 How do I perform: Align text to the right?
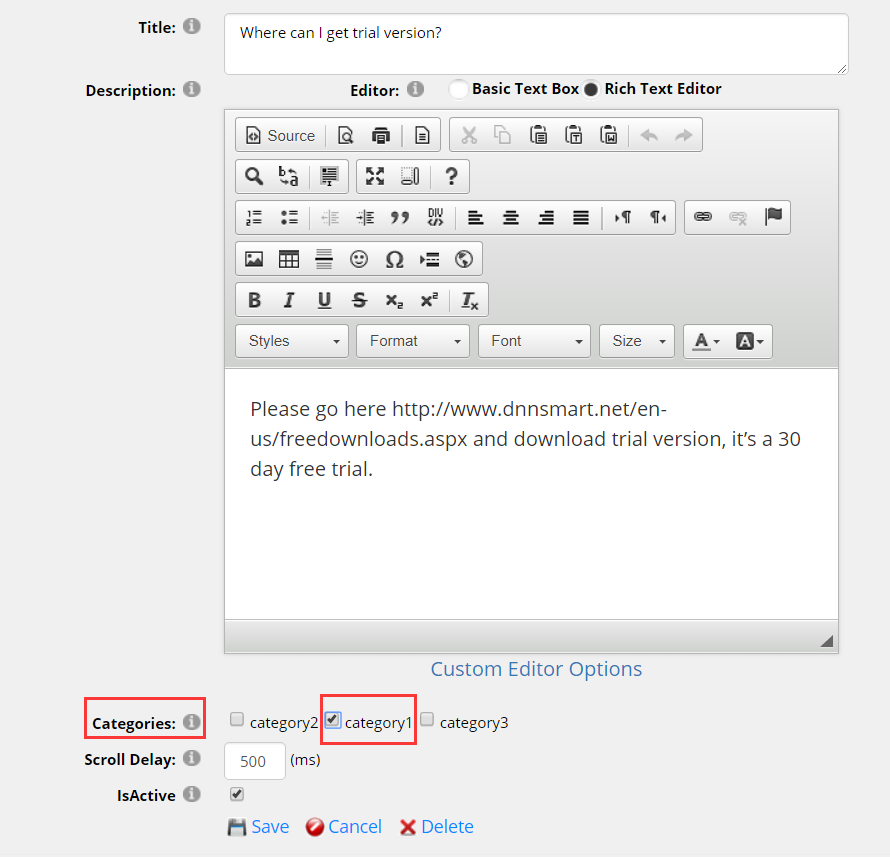546,217
